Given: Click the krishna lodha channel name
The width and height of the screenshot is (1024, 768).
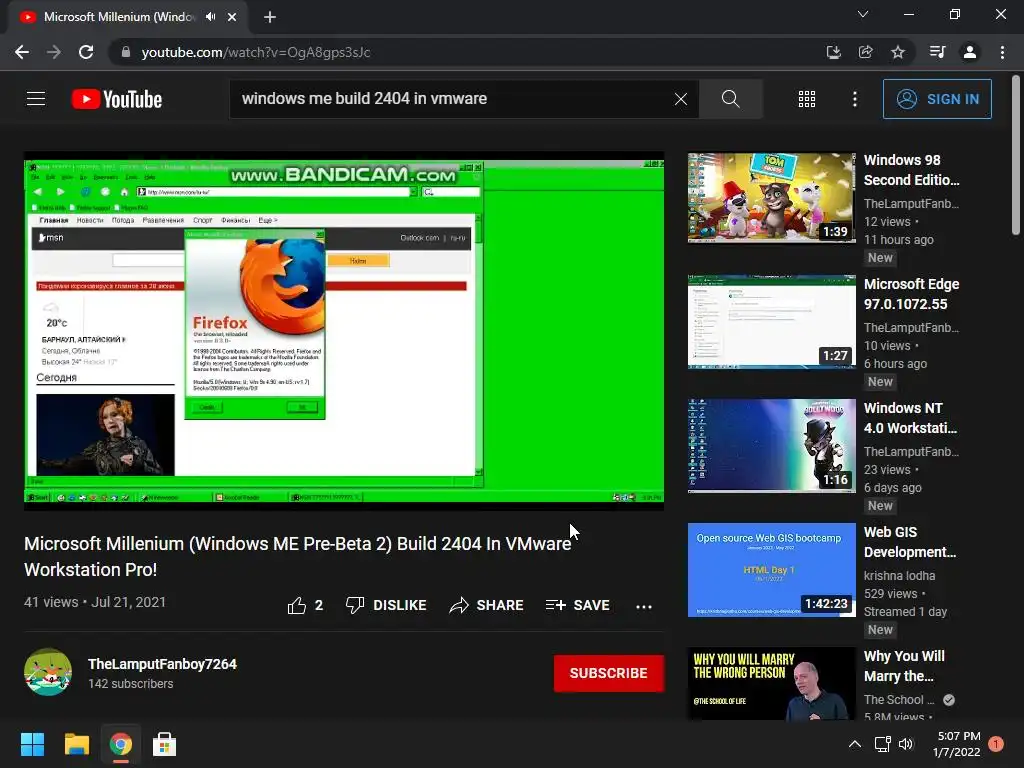Looking at the screenshot, I should point(899,576).
